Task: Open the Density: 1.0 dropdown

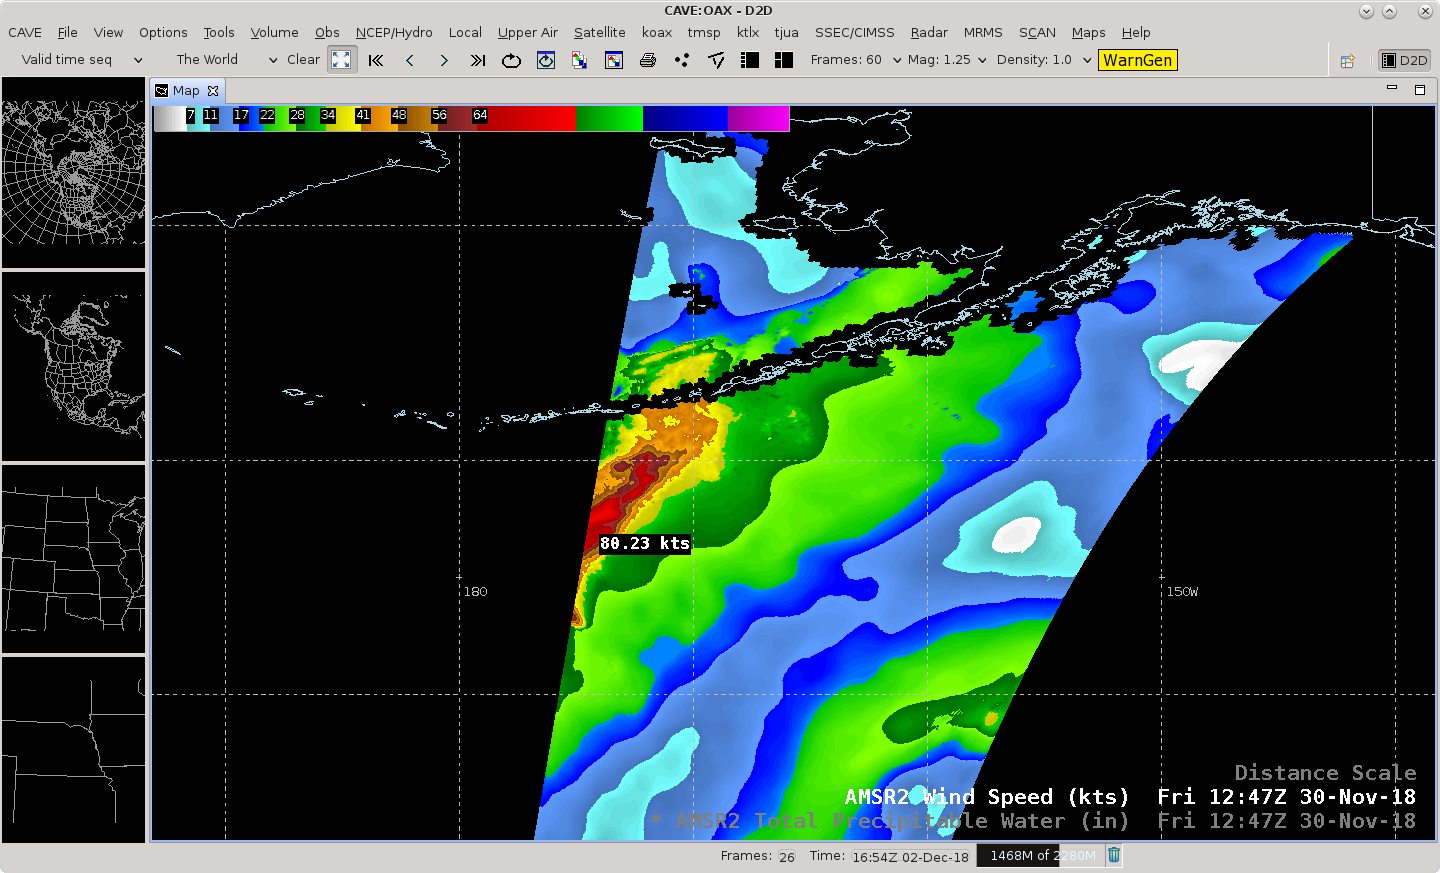Action: pyautogui.click(x=1044, y=60)
